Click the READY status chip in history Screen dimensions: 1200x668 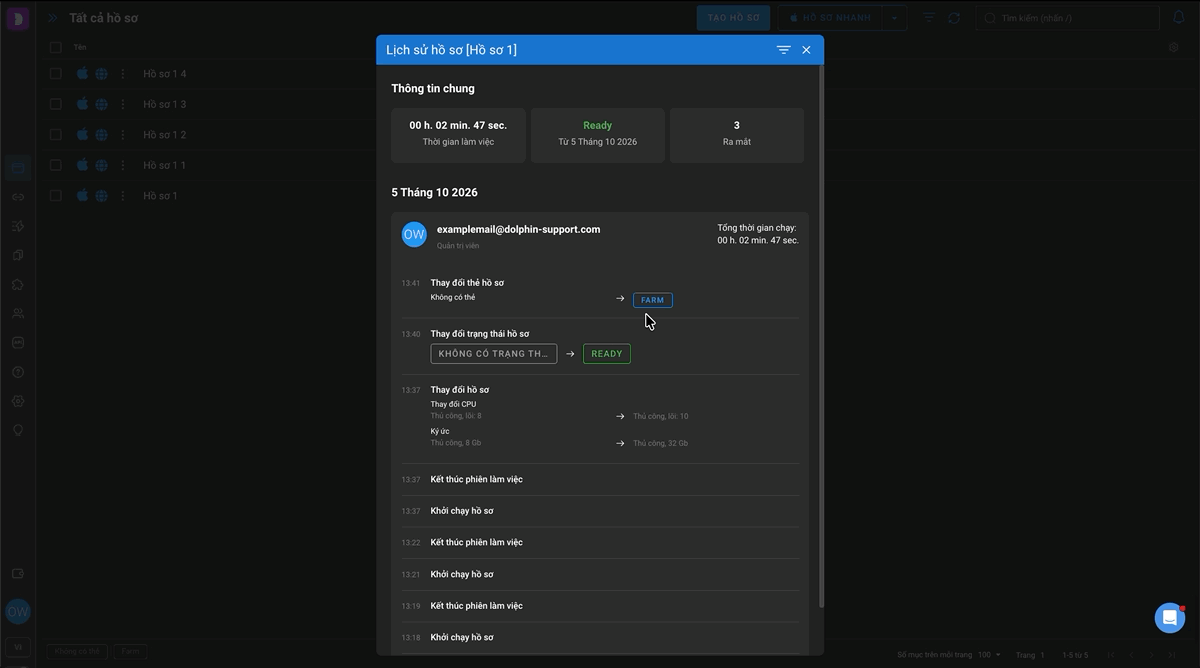[607, 354]
